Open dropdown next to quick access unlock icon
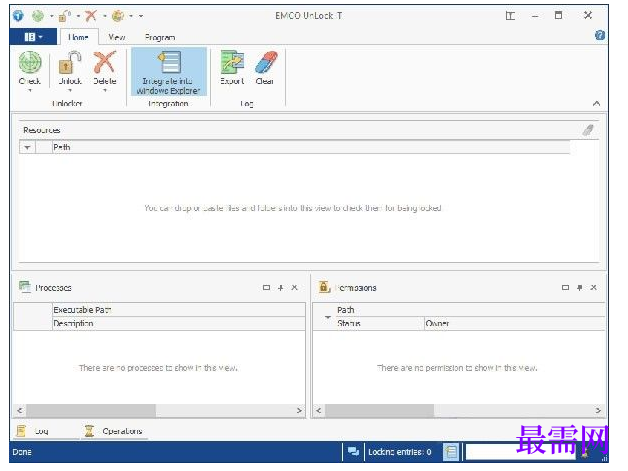The height and width of the screenshot is (471, 628). (78, 16)
